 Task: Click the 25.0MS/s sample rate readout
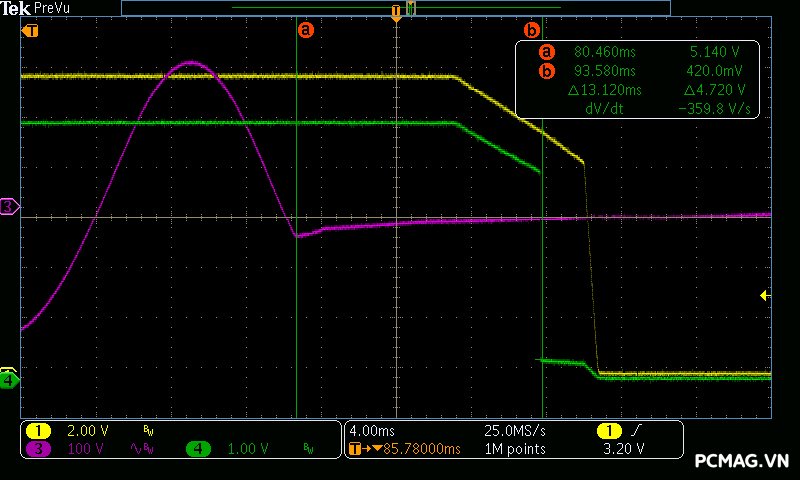point(515,431)
